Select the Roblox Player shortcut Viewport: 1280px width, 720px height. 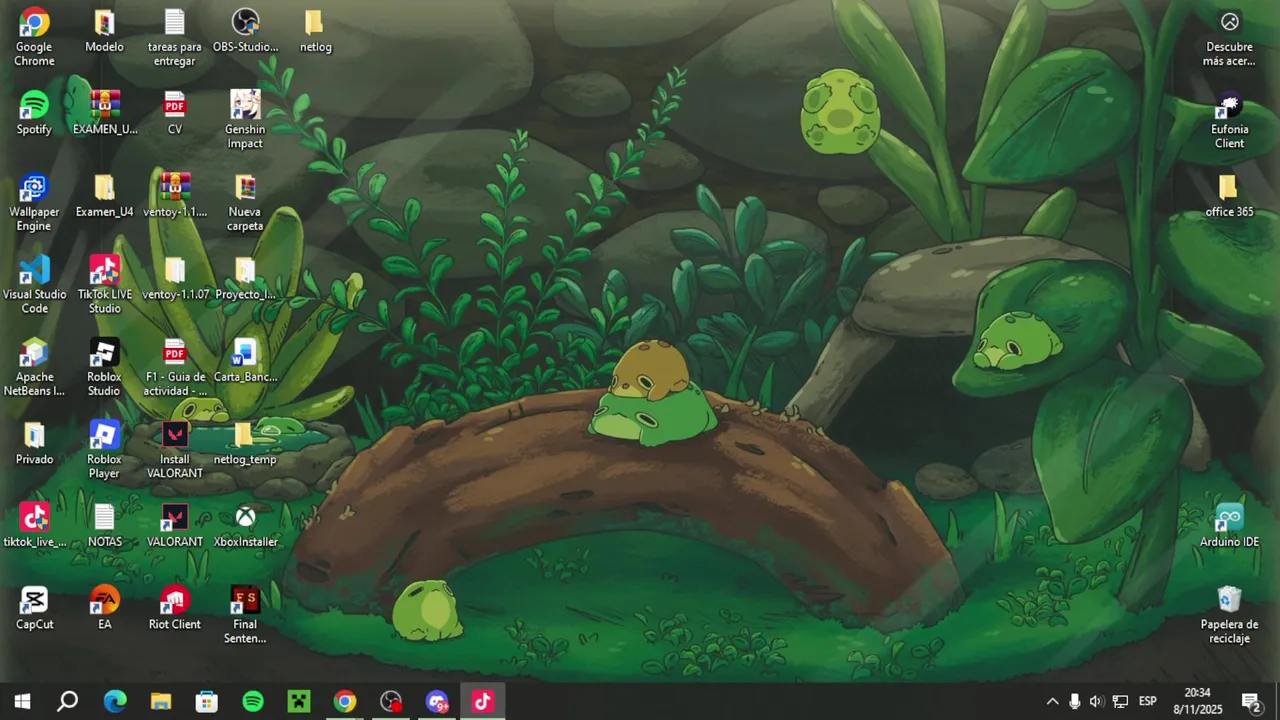click(104, 450)
